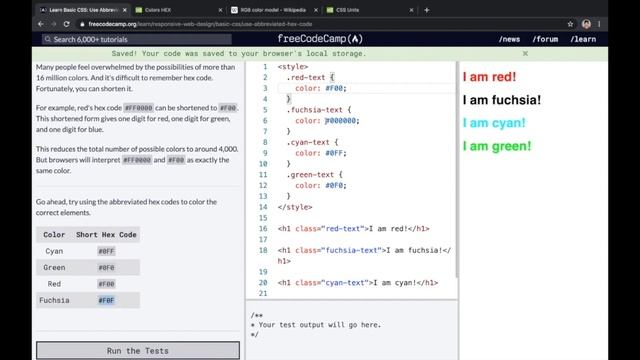This screenshot has width=640, height=360.
Task: Switch to the CSS Units tab
Action: pyautogui.click(x=370, y=10)
